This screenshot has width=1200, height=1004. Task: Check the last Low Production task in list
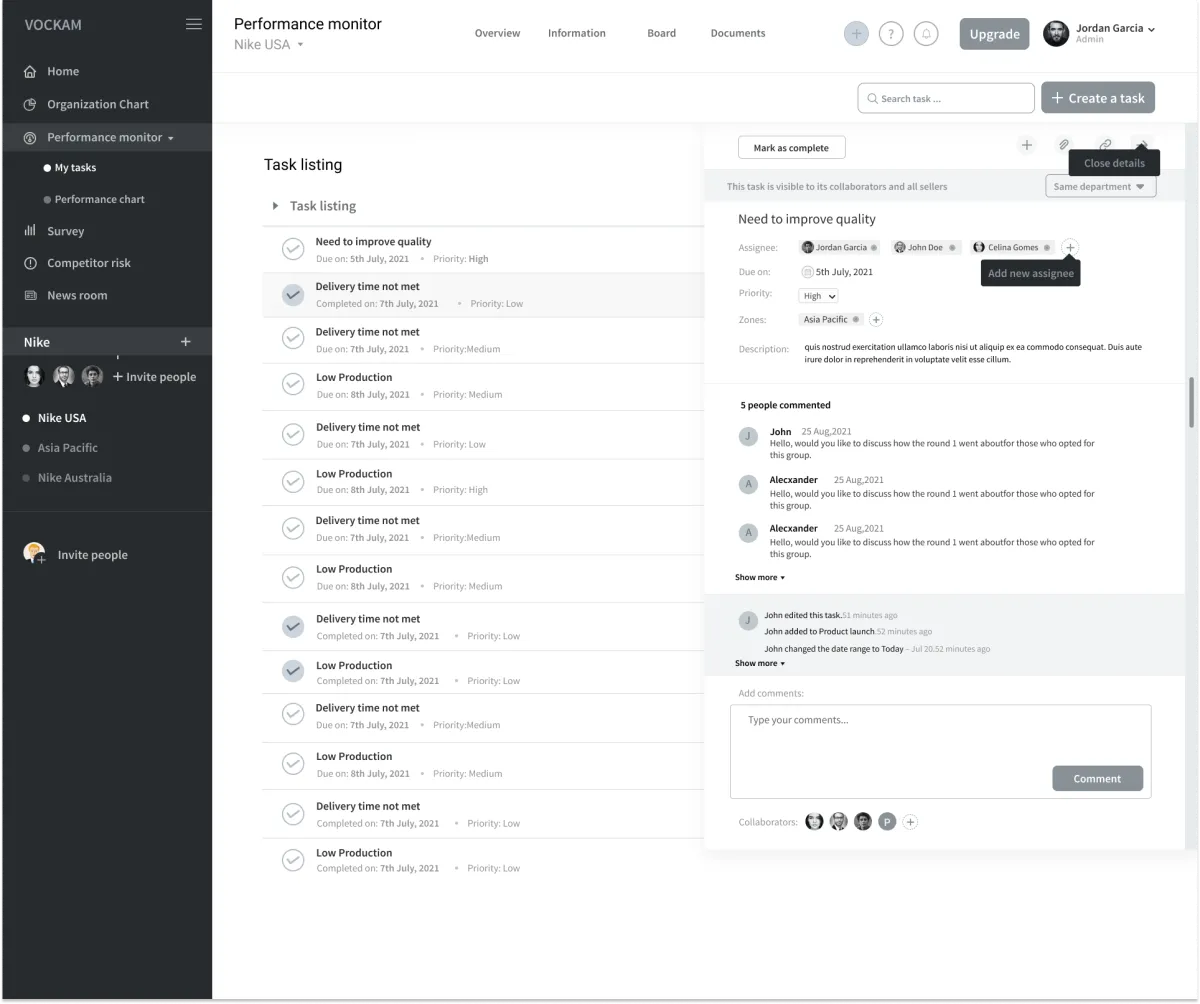(293, 860)
